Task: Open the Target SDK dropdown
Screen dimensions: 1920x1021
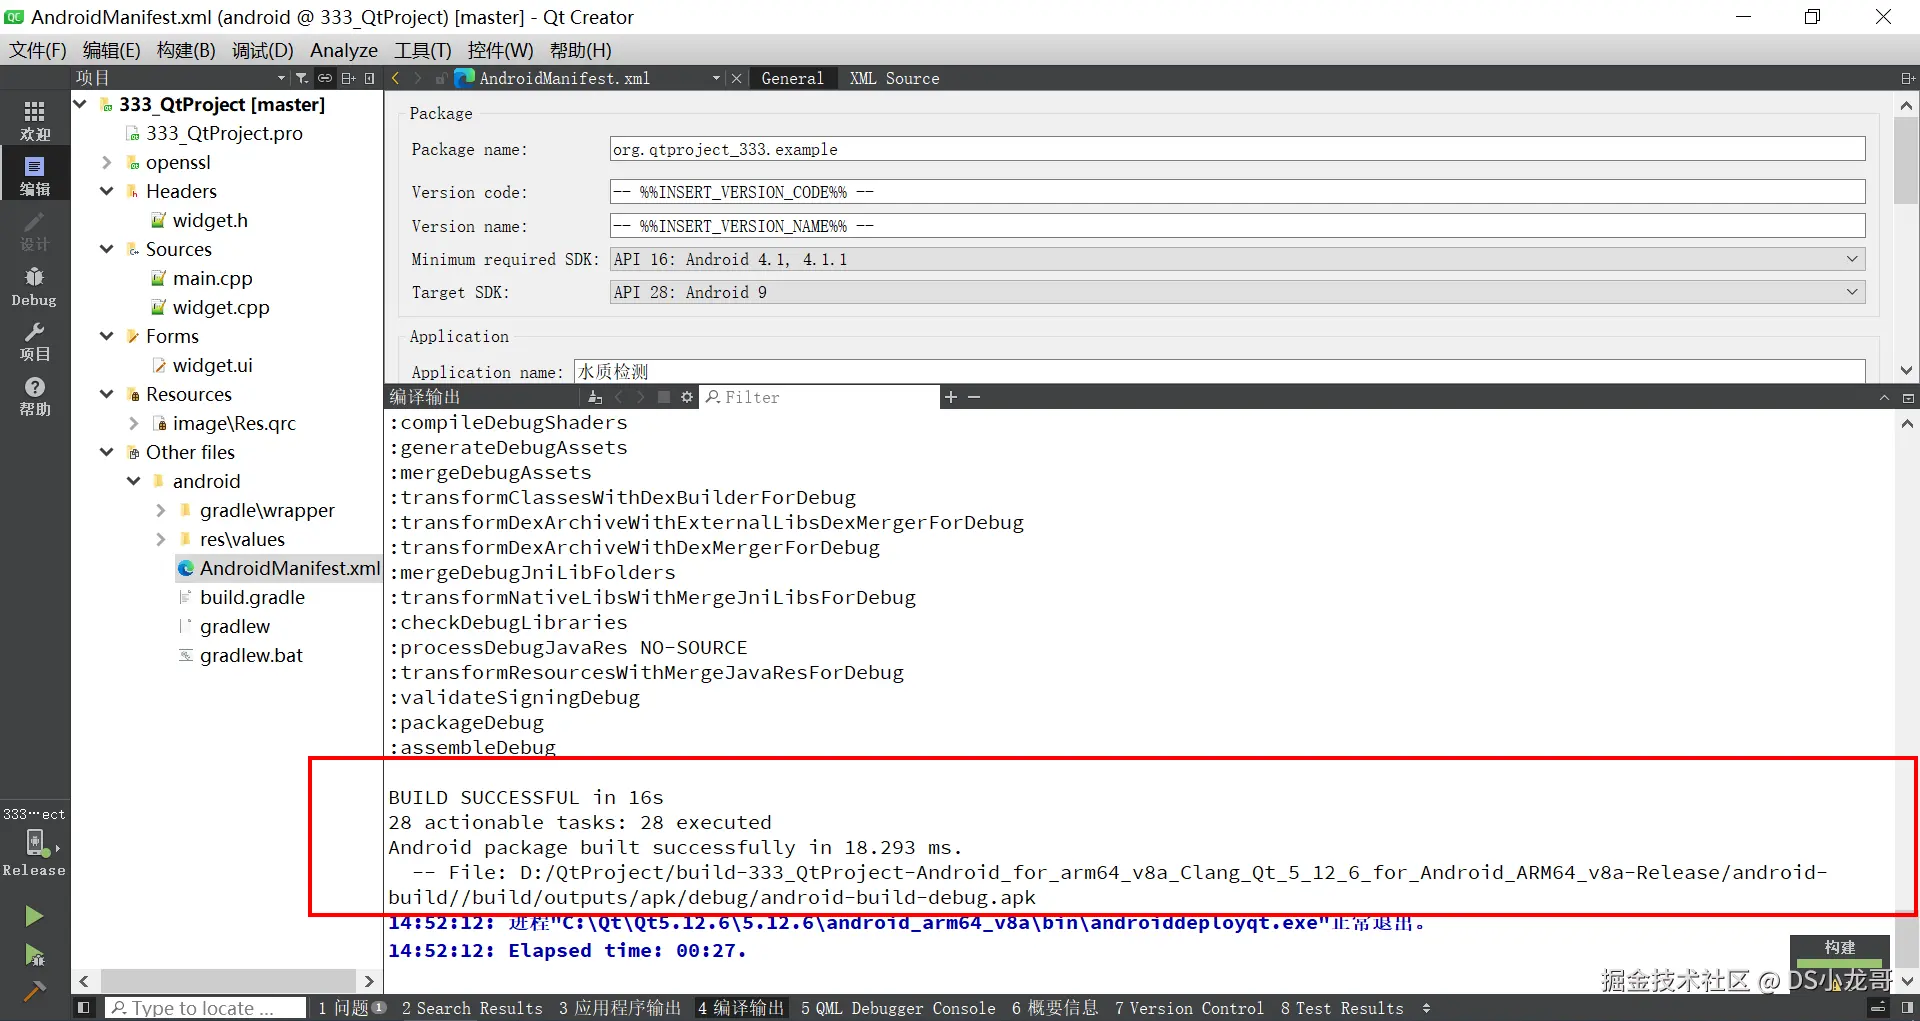Action: pyautogui.click(x=1238, y=292)
